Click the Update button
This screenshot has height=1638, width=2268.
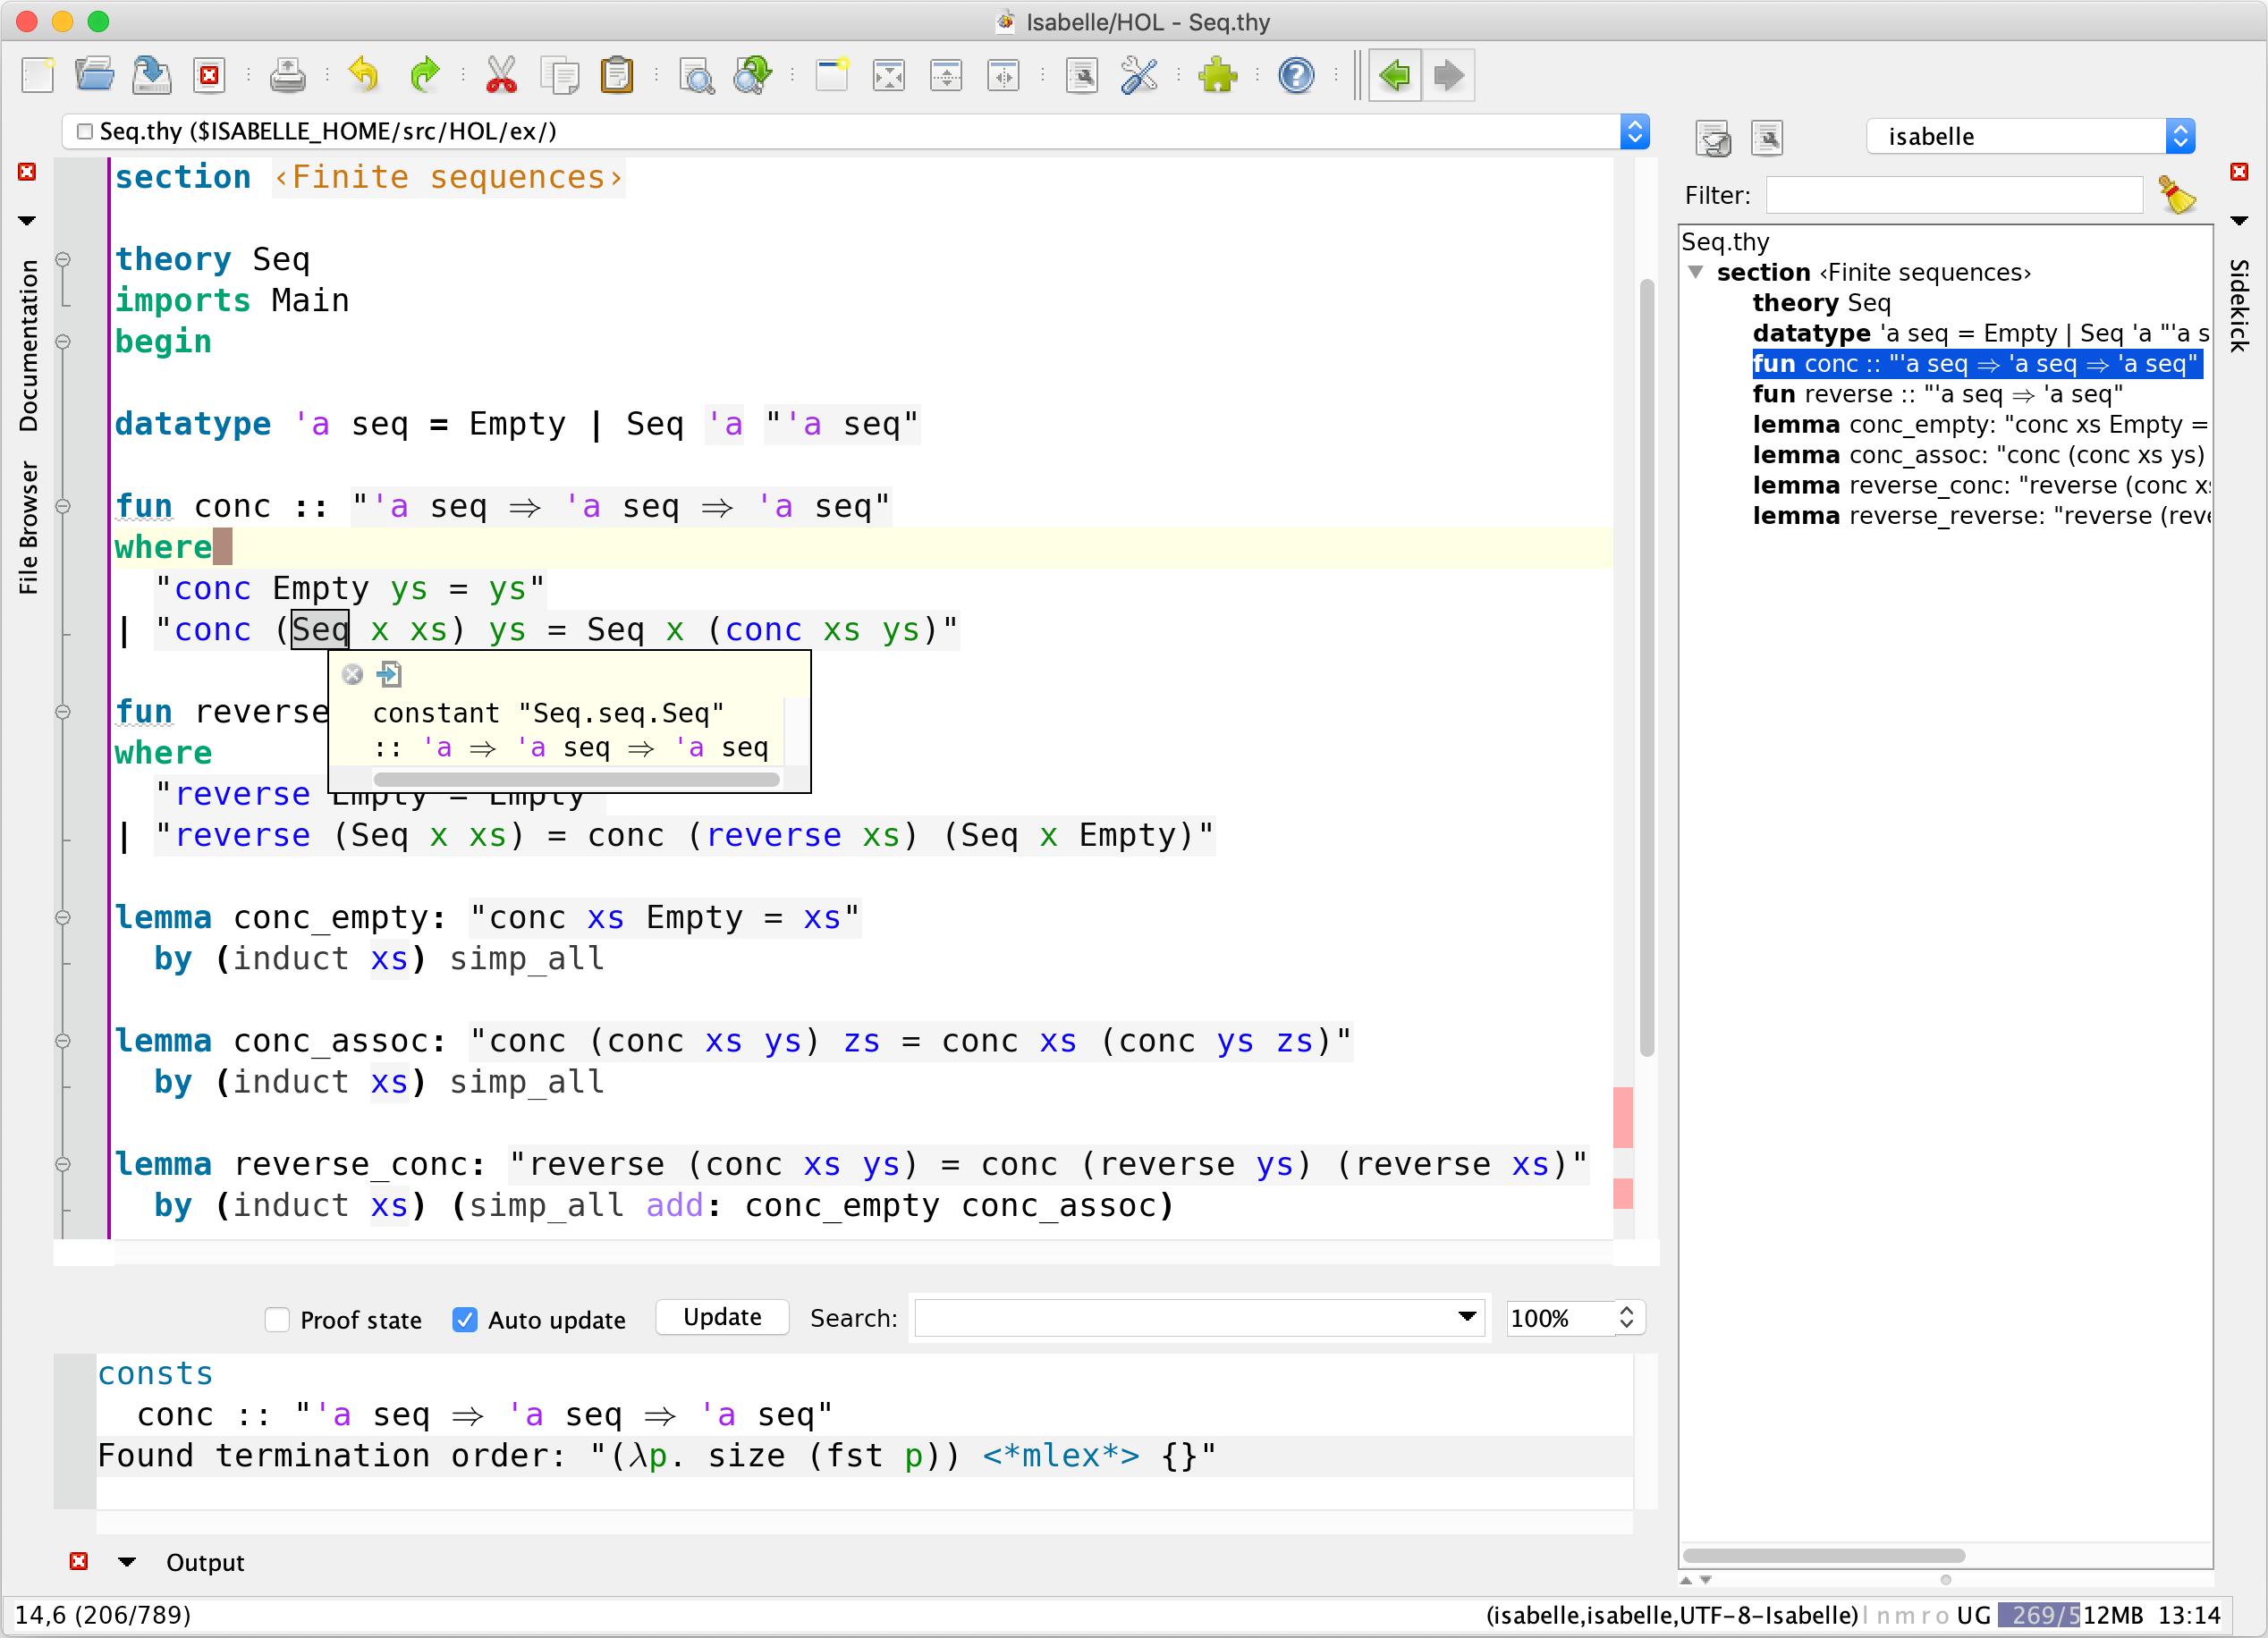coord(722,1317)
